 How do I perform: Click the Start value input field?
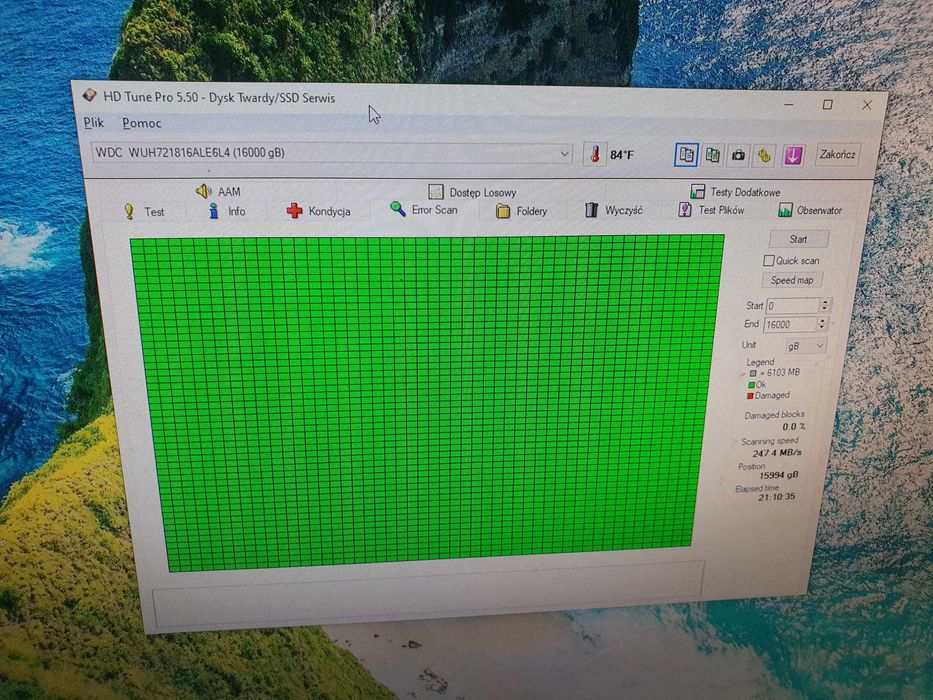(x=792, y=306)
